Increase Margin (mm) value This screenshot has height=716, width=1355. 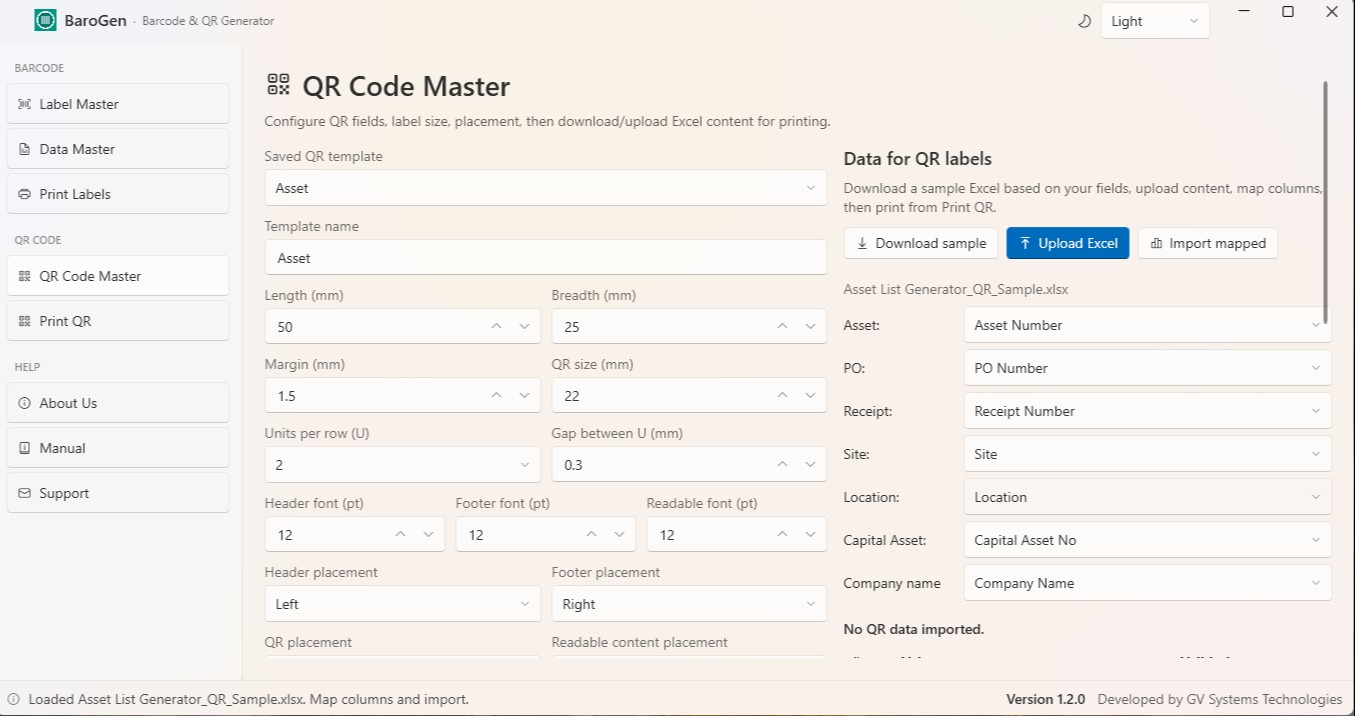click(496, 396)
